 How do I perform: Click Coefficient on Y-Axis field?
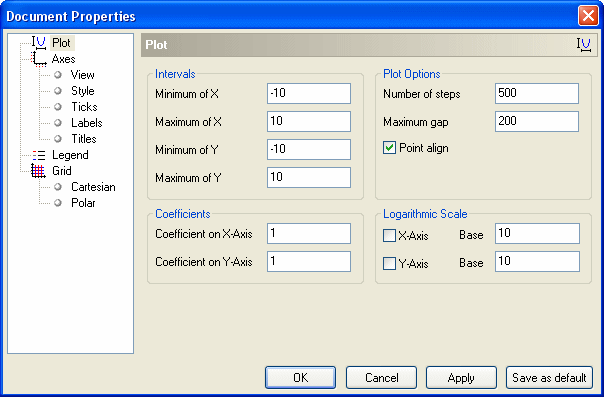click(x=309, y=261)
